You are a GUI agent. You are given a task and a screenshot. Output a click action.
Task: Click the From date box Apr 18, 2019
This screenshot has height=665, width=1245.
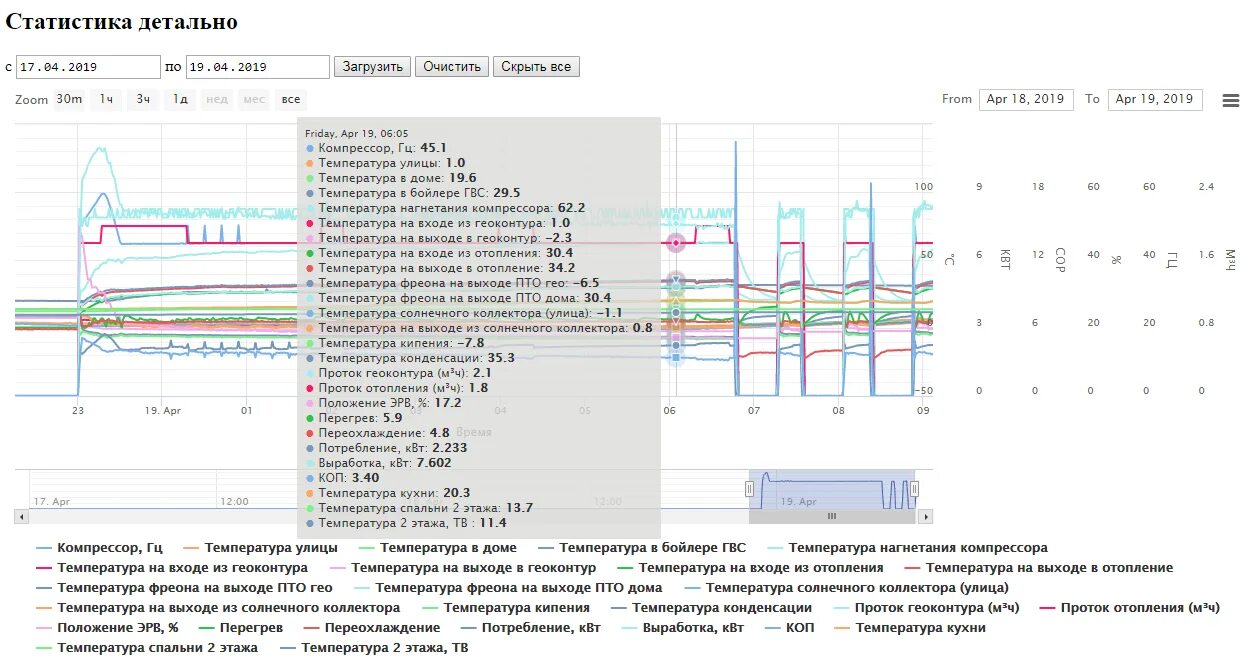(x=1025, y=99)
